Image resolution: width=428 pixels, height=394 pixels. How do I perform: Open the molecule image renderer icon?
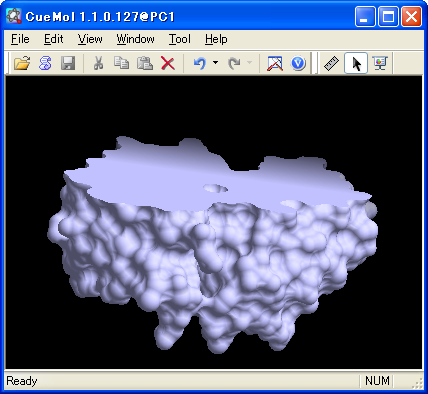(x=275, y=63)
